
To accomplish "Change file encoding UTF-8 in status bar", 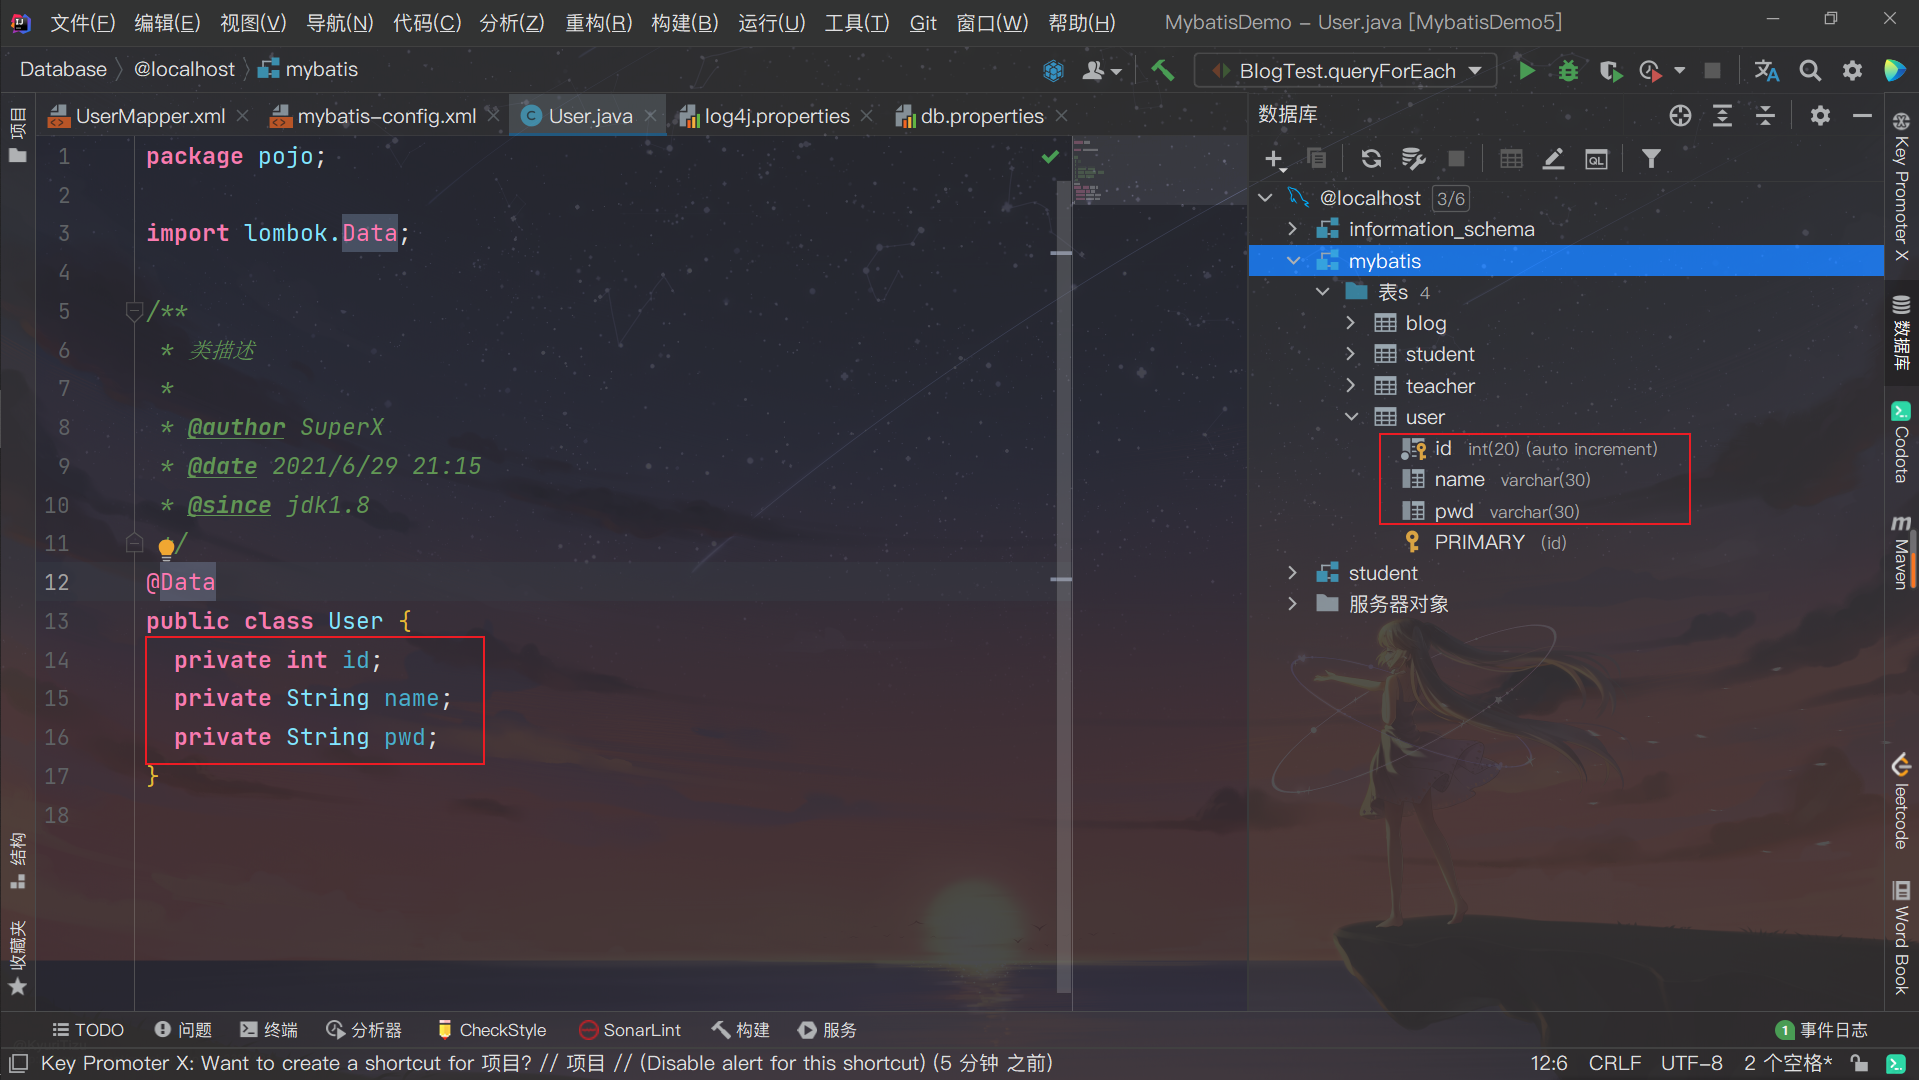I will coord(1691,1063).
